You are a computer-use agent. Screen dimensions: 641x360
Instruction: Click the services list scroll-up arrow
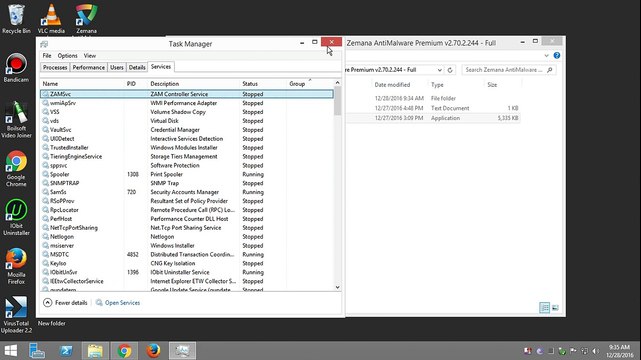click(x=337, y=83)
